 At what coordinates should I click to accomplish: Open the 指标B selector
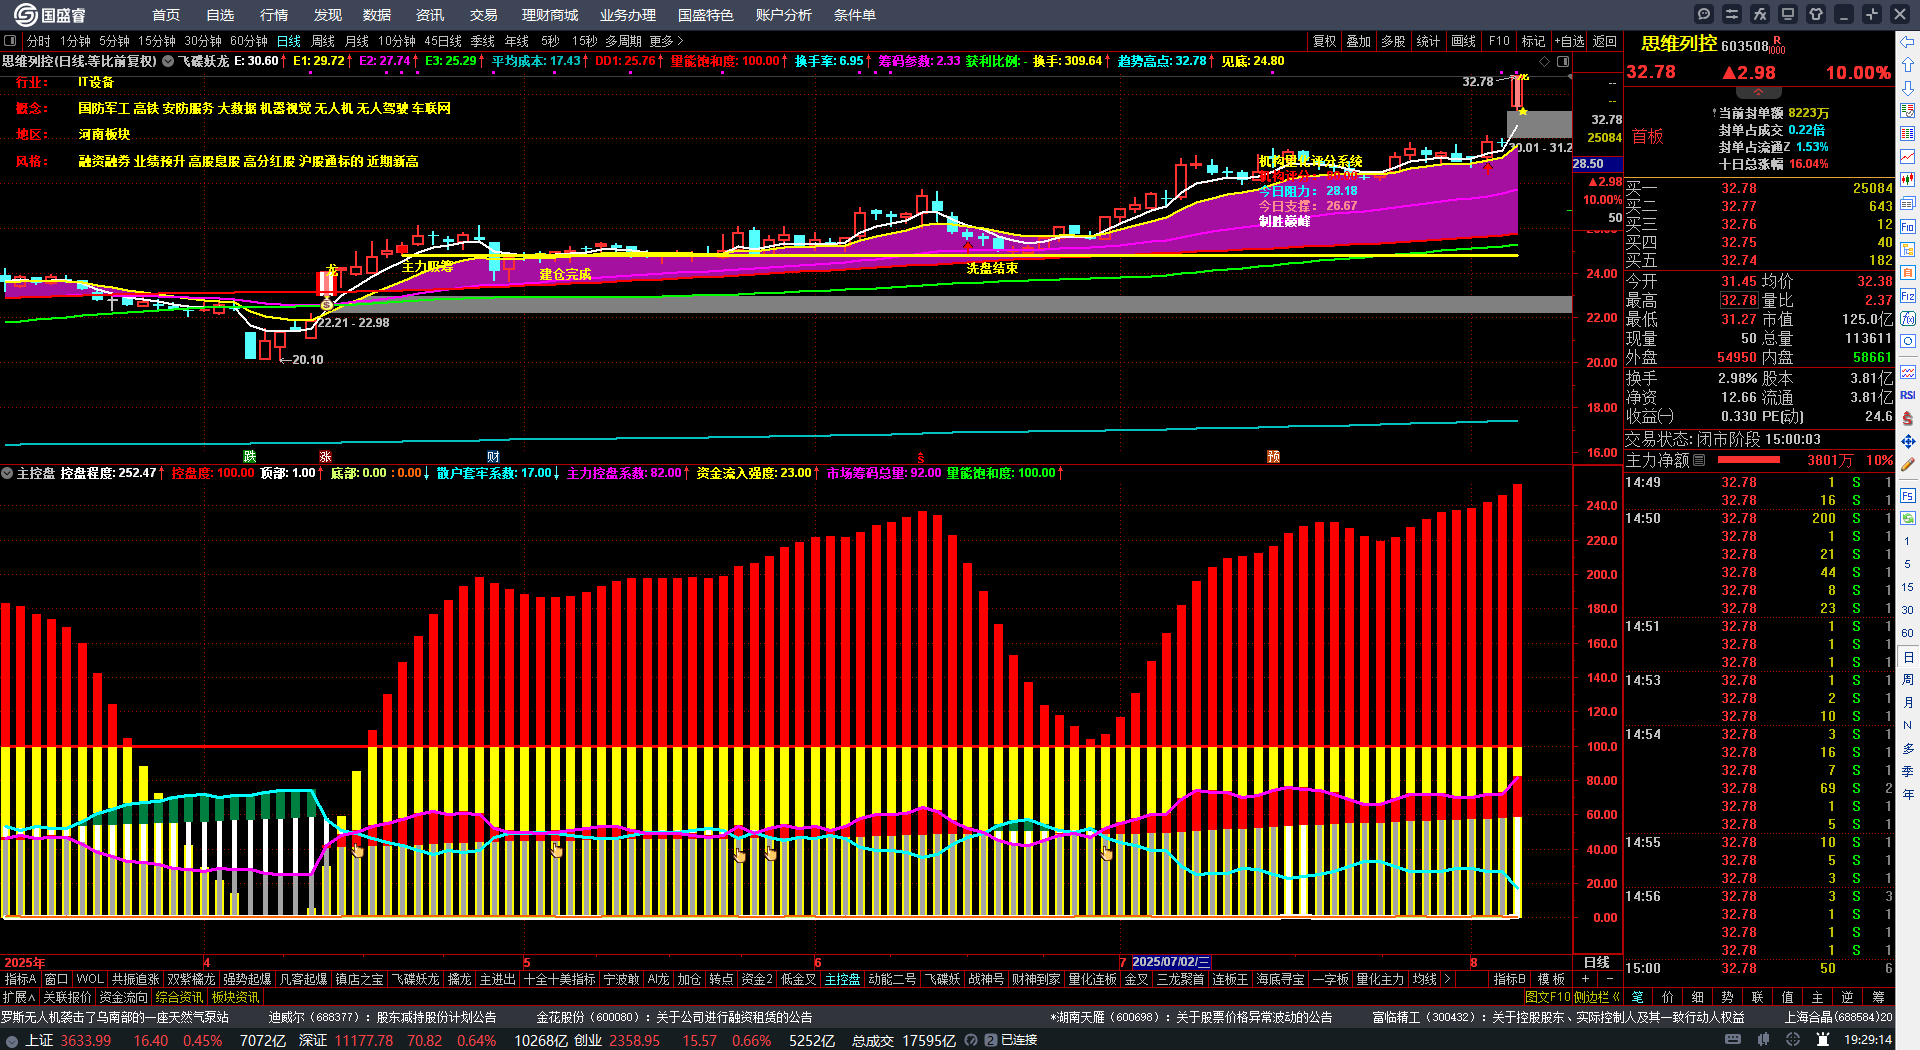point(1509,979)
